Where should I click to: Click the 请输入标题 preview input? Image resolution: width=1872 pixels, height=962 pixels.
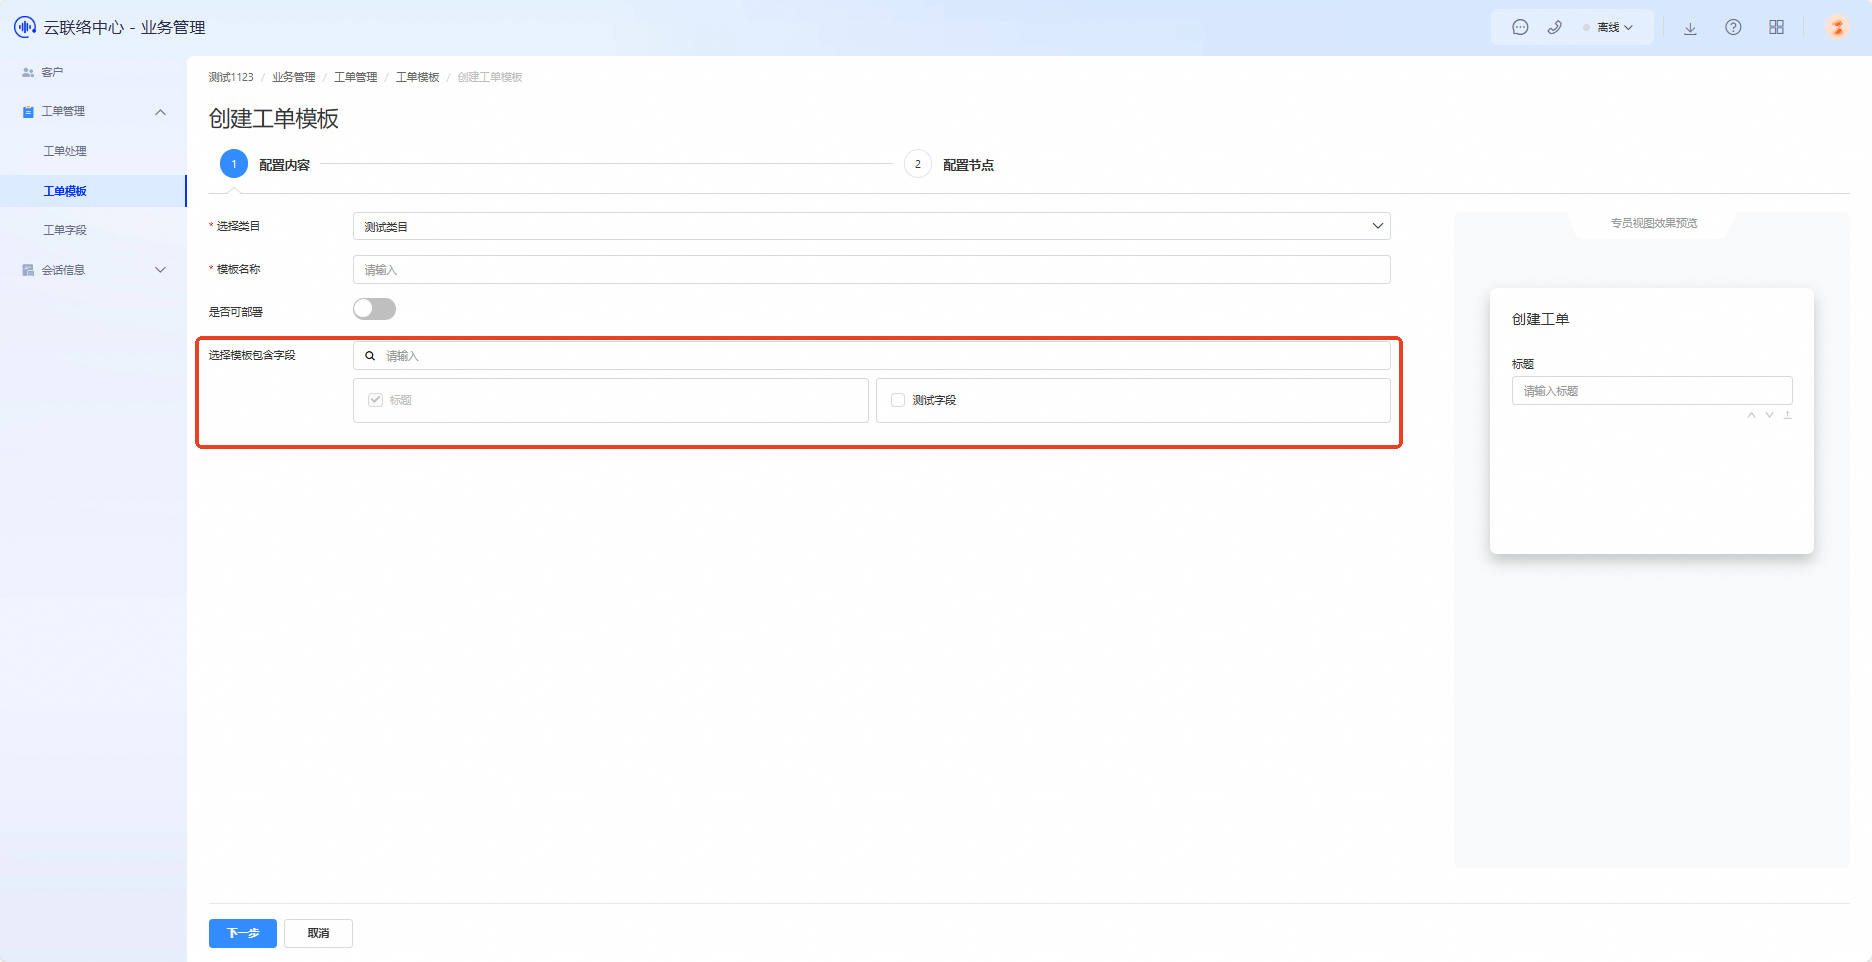click(x=1652, y=391)
